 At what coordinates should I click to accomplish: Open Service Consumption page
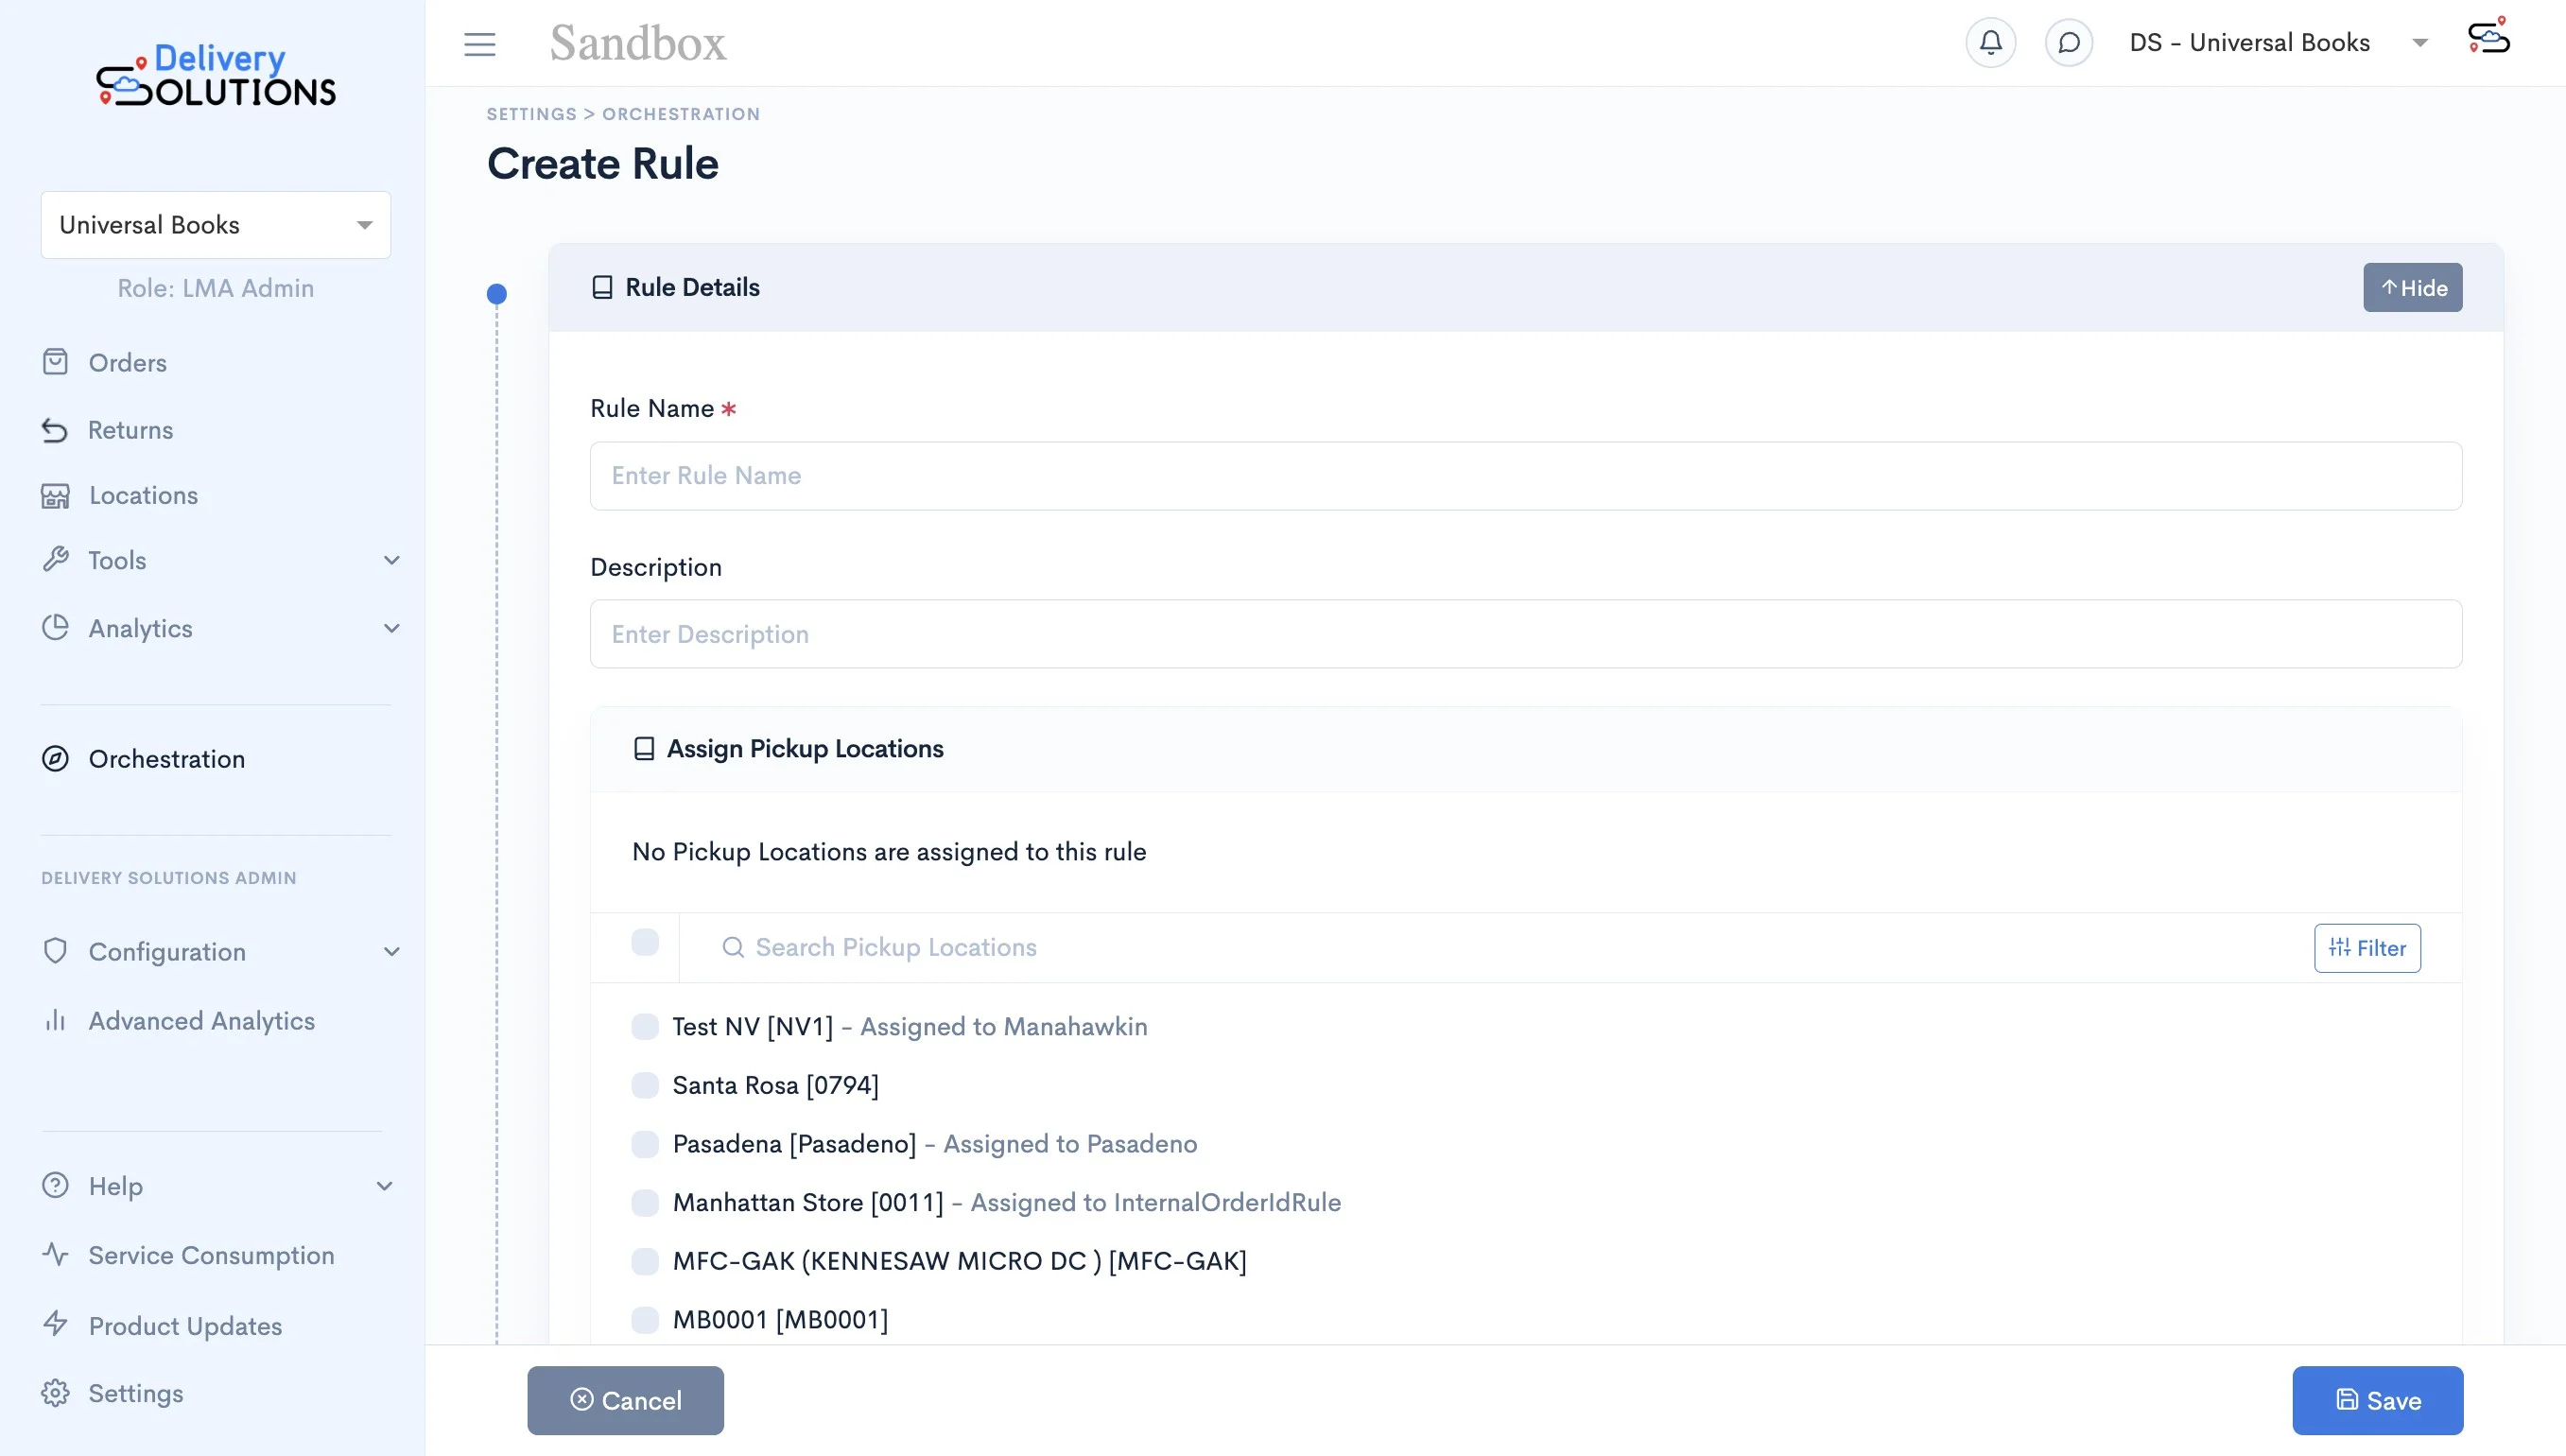[211, 1255]
